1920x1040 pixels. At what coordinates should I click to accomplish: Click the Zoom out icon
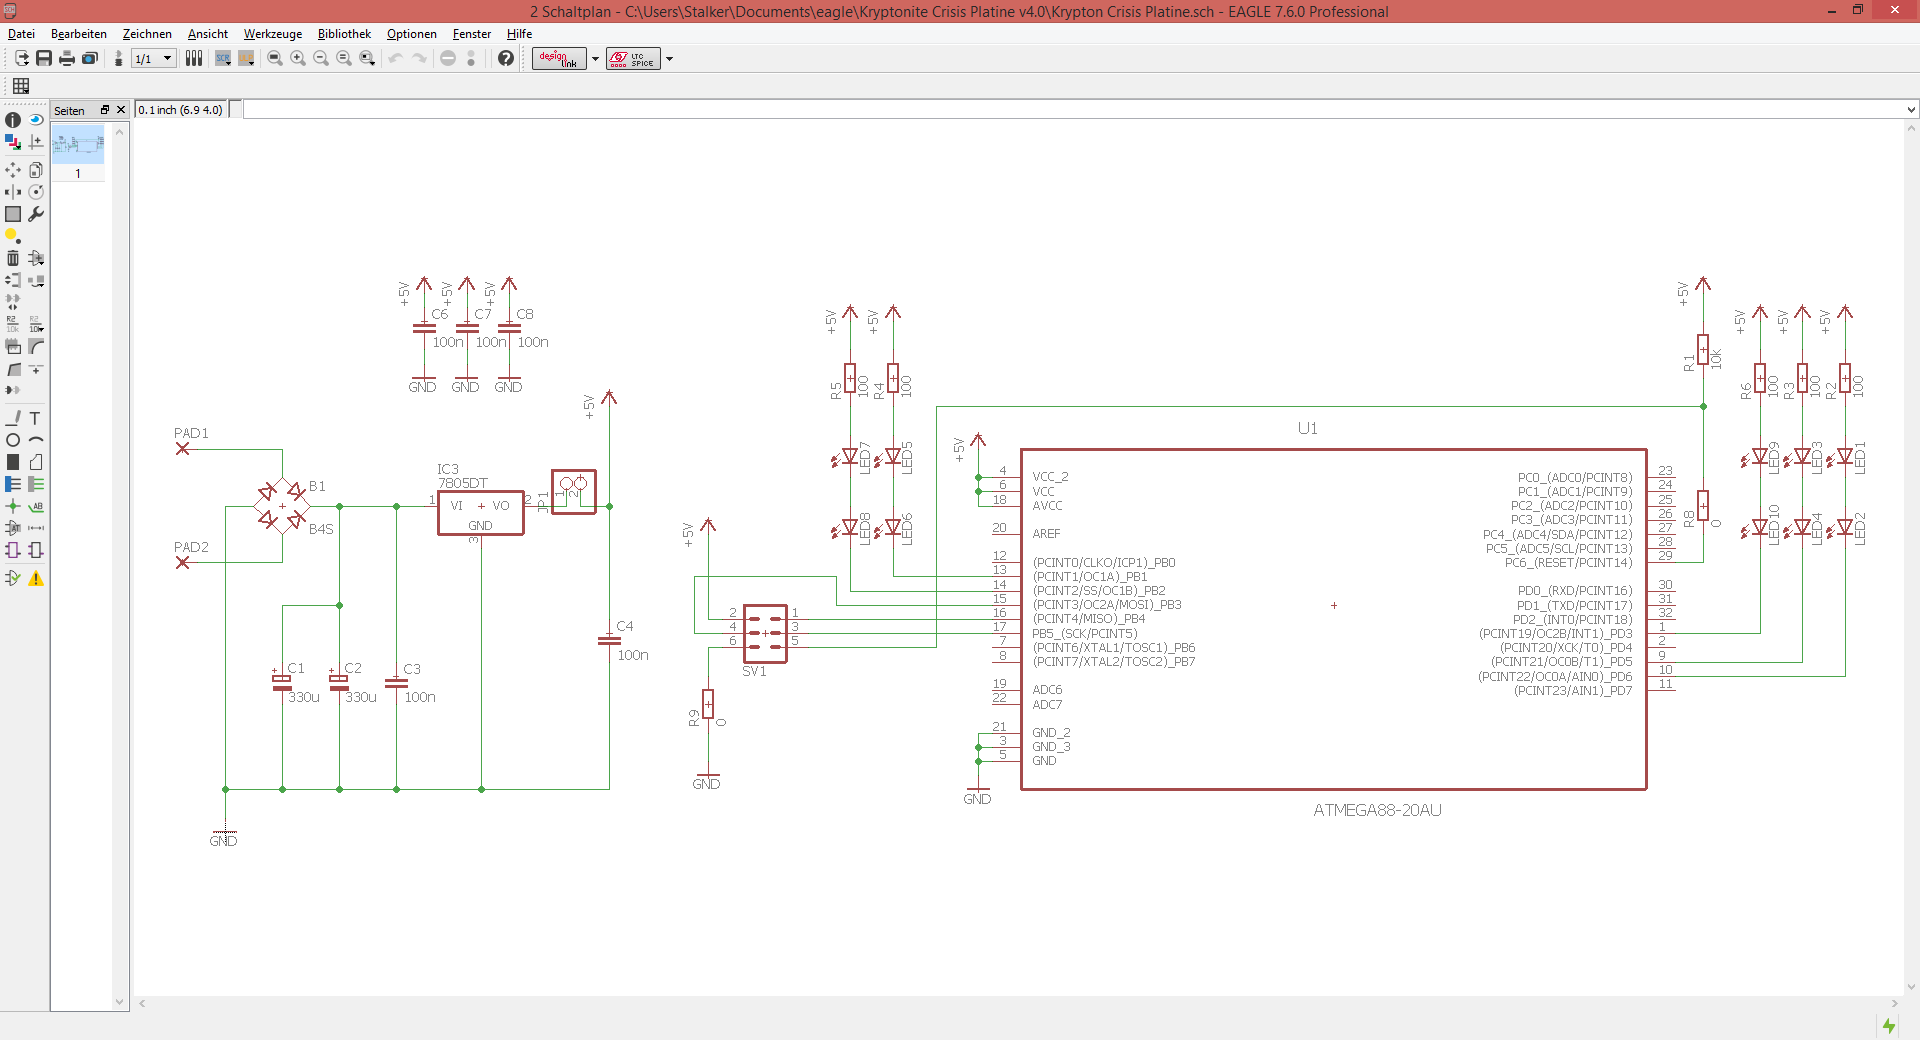[x=321, y=58]
